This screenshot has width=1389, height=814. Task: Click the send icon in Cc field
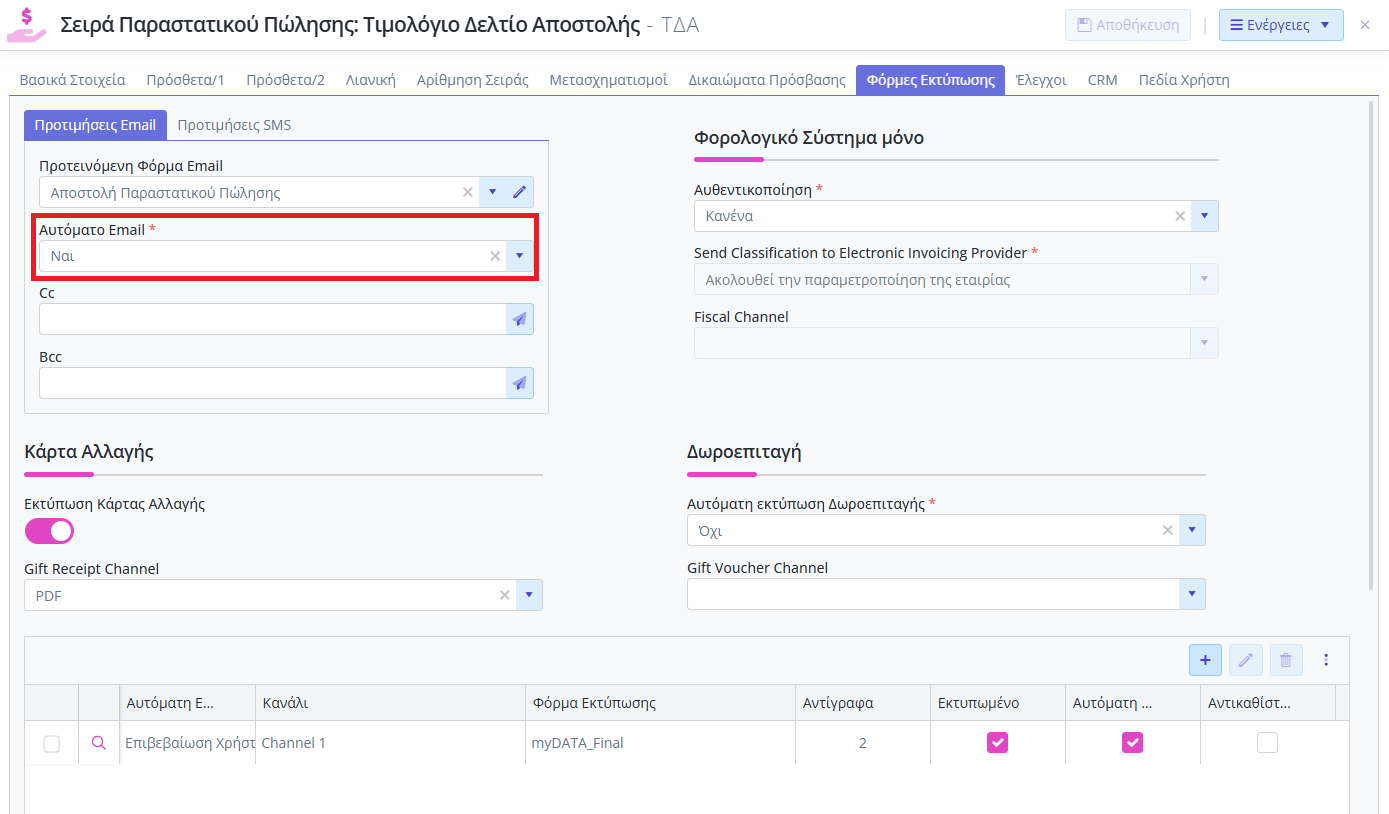tap(519, 319)
